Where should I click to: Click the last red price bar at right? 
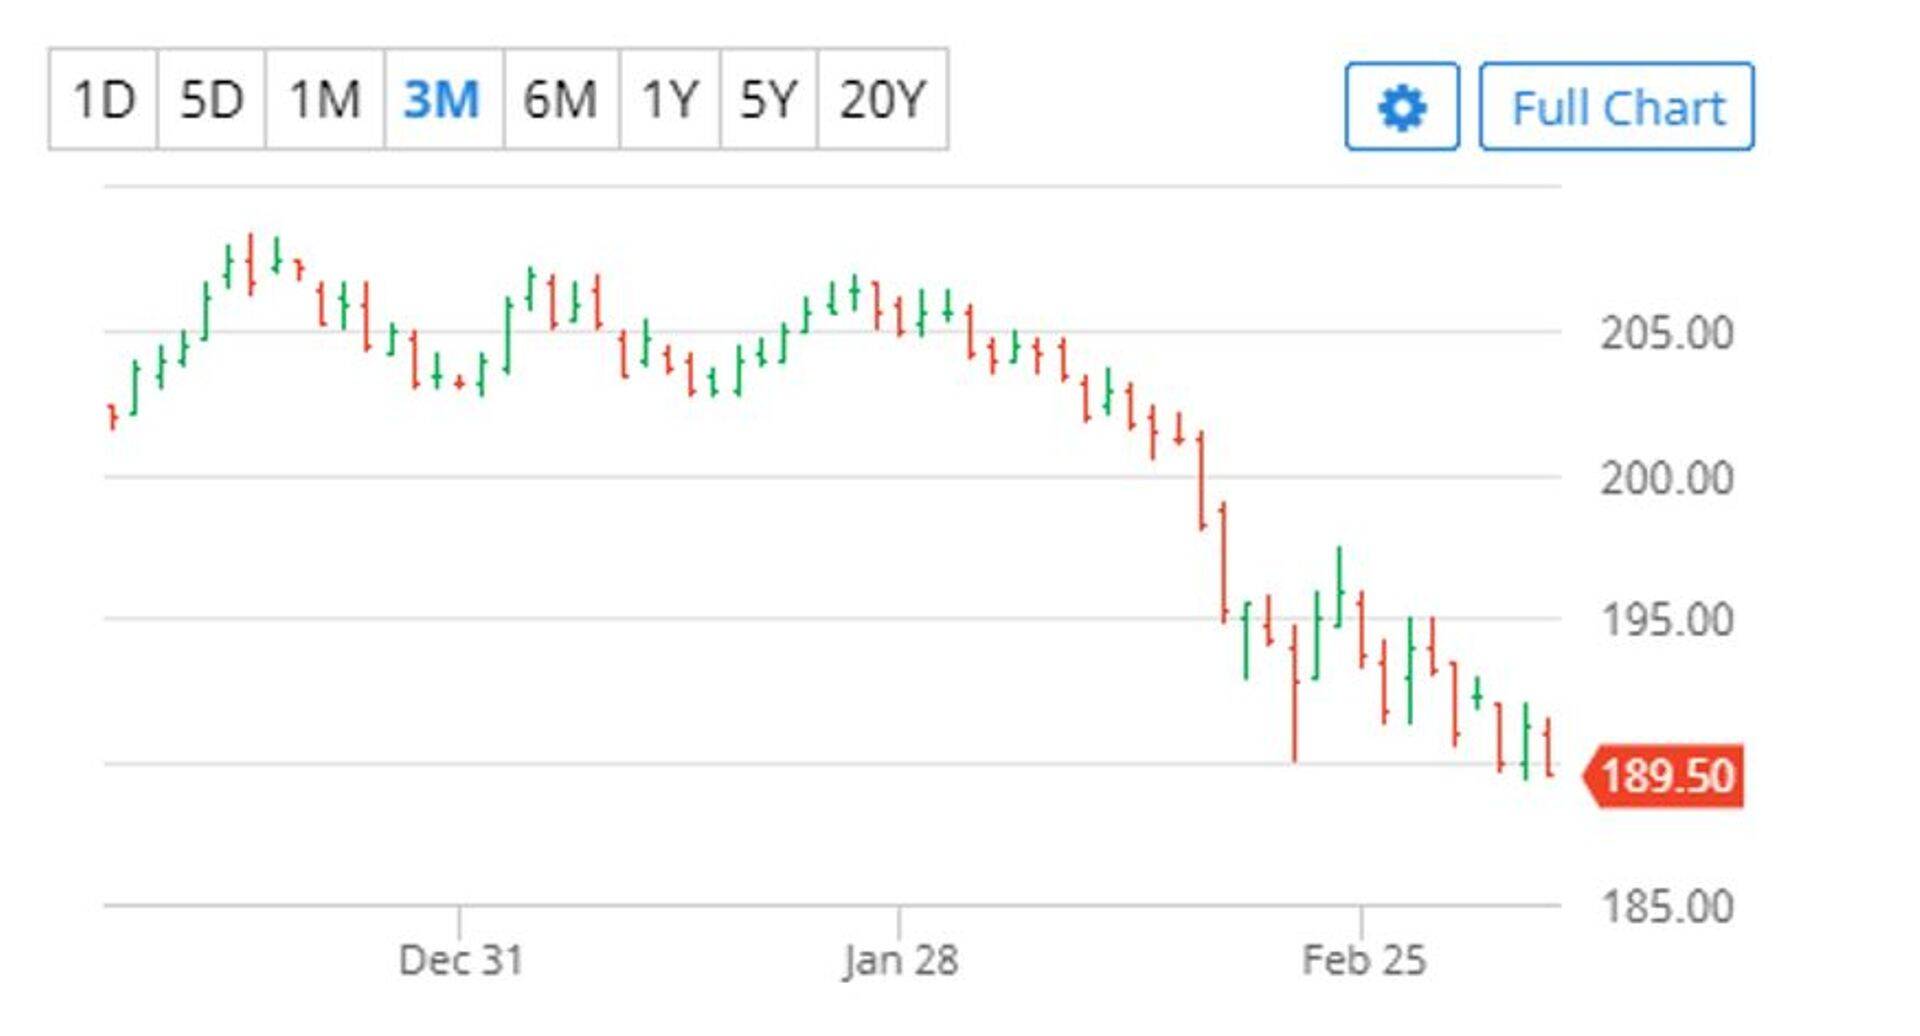coord(1548,746)
